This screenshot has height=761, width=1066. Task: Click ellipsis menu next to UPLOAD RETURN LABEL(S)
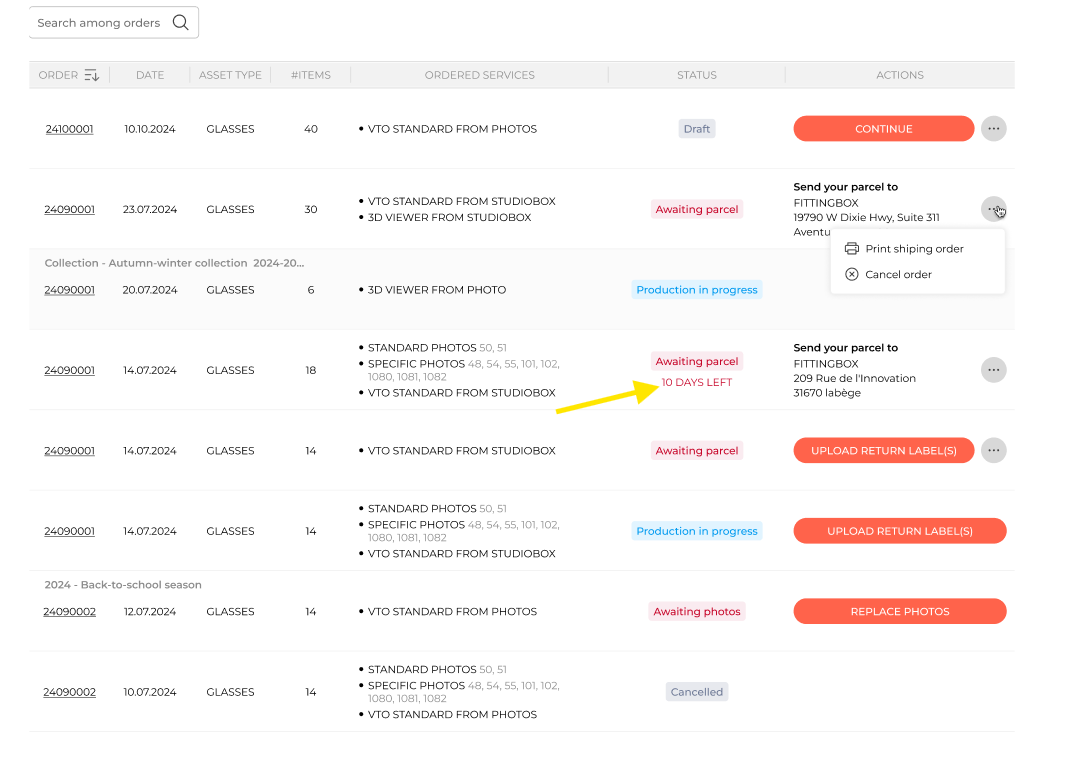coord(993,450)
